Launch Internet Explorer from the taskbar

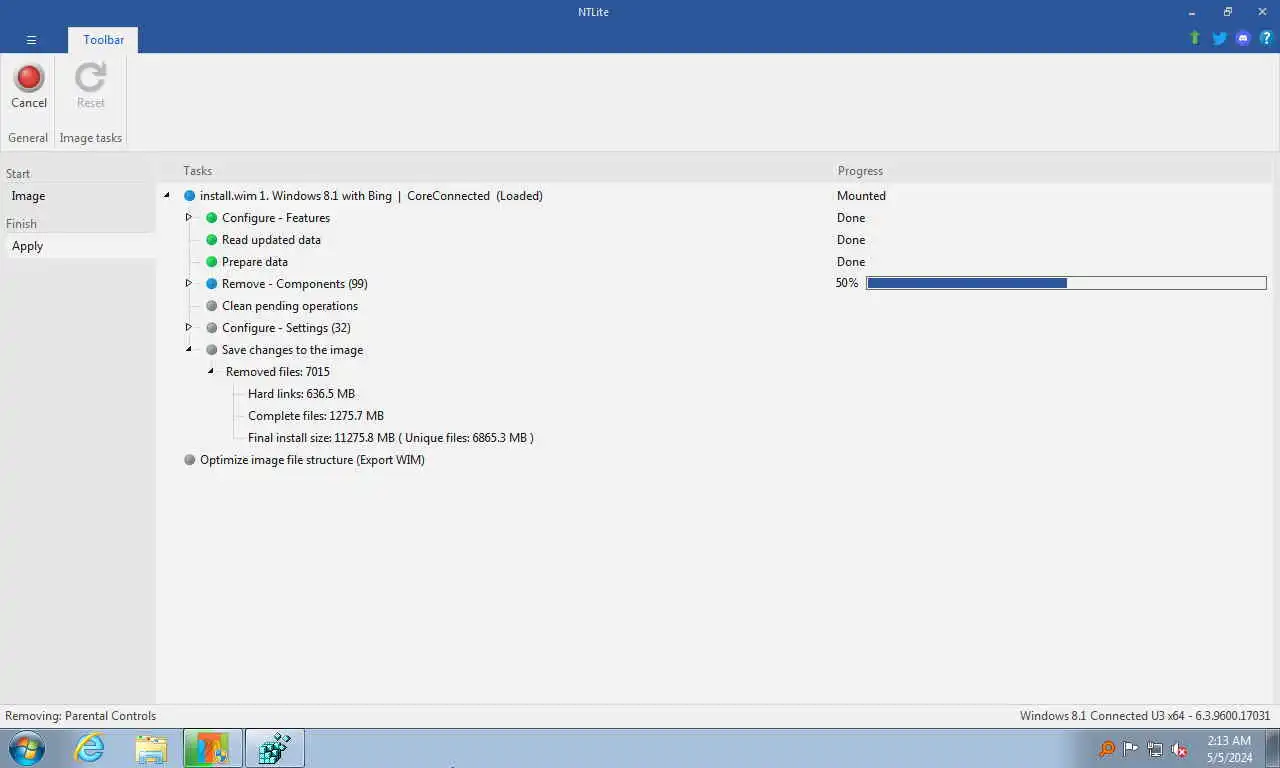pos(90,748)
